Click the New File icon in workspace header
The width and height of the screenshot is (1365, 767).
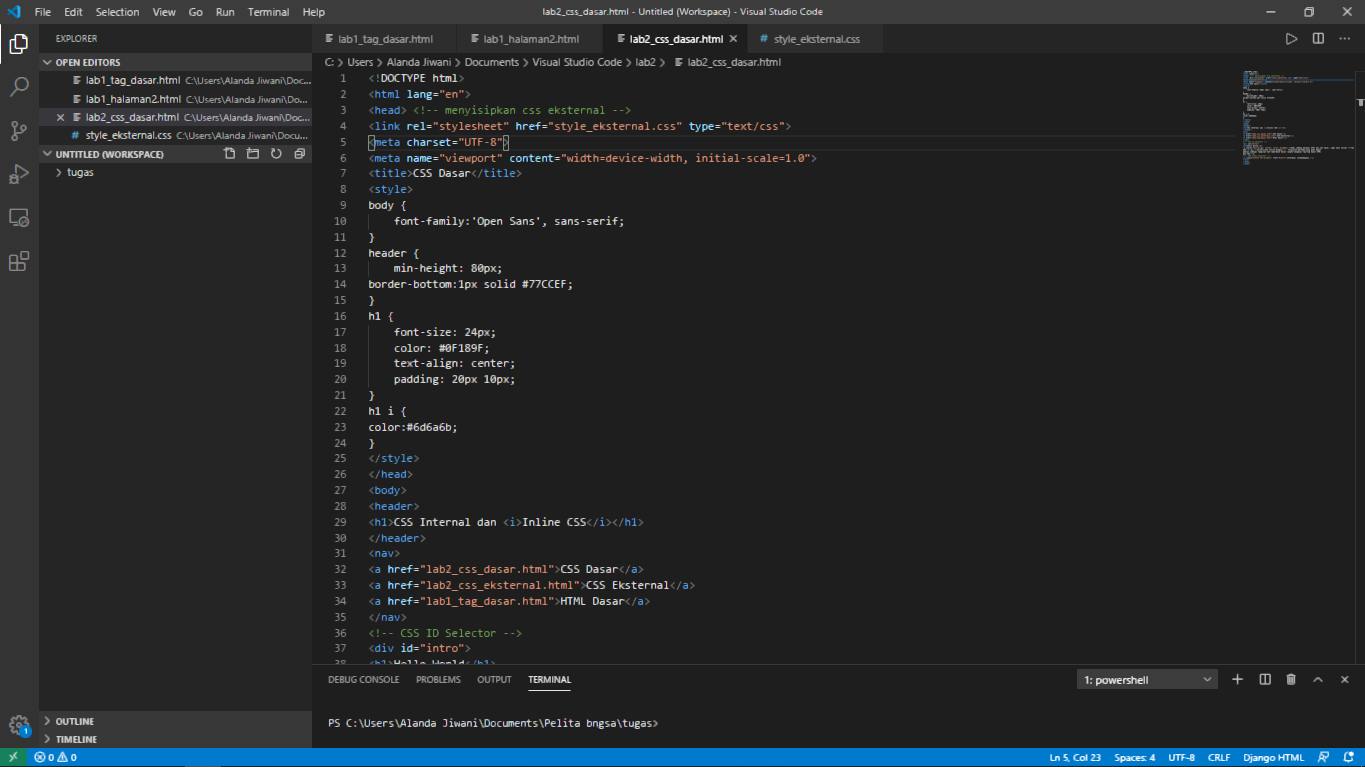click(230, 154)
